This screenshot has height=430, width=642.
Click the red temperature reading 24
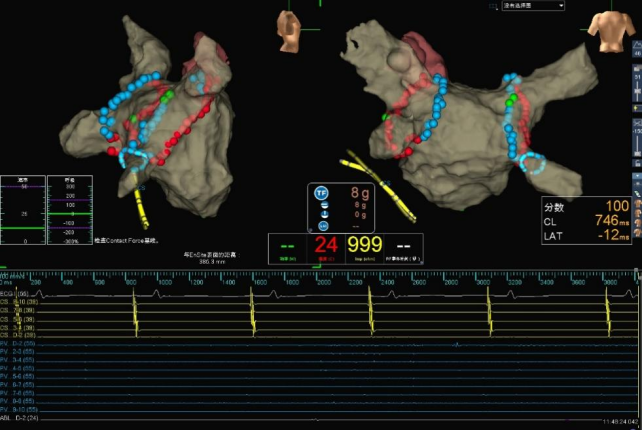[x=326, y=244]
